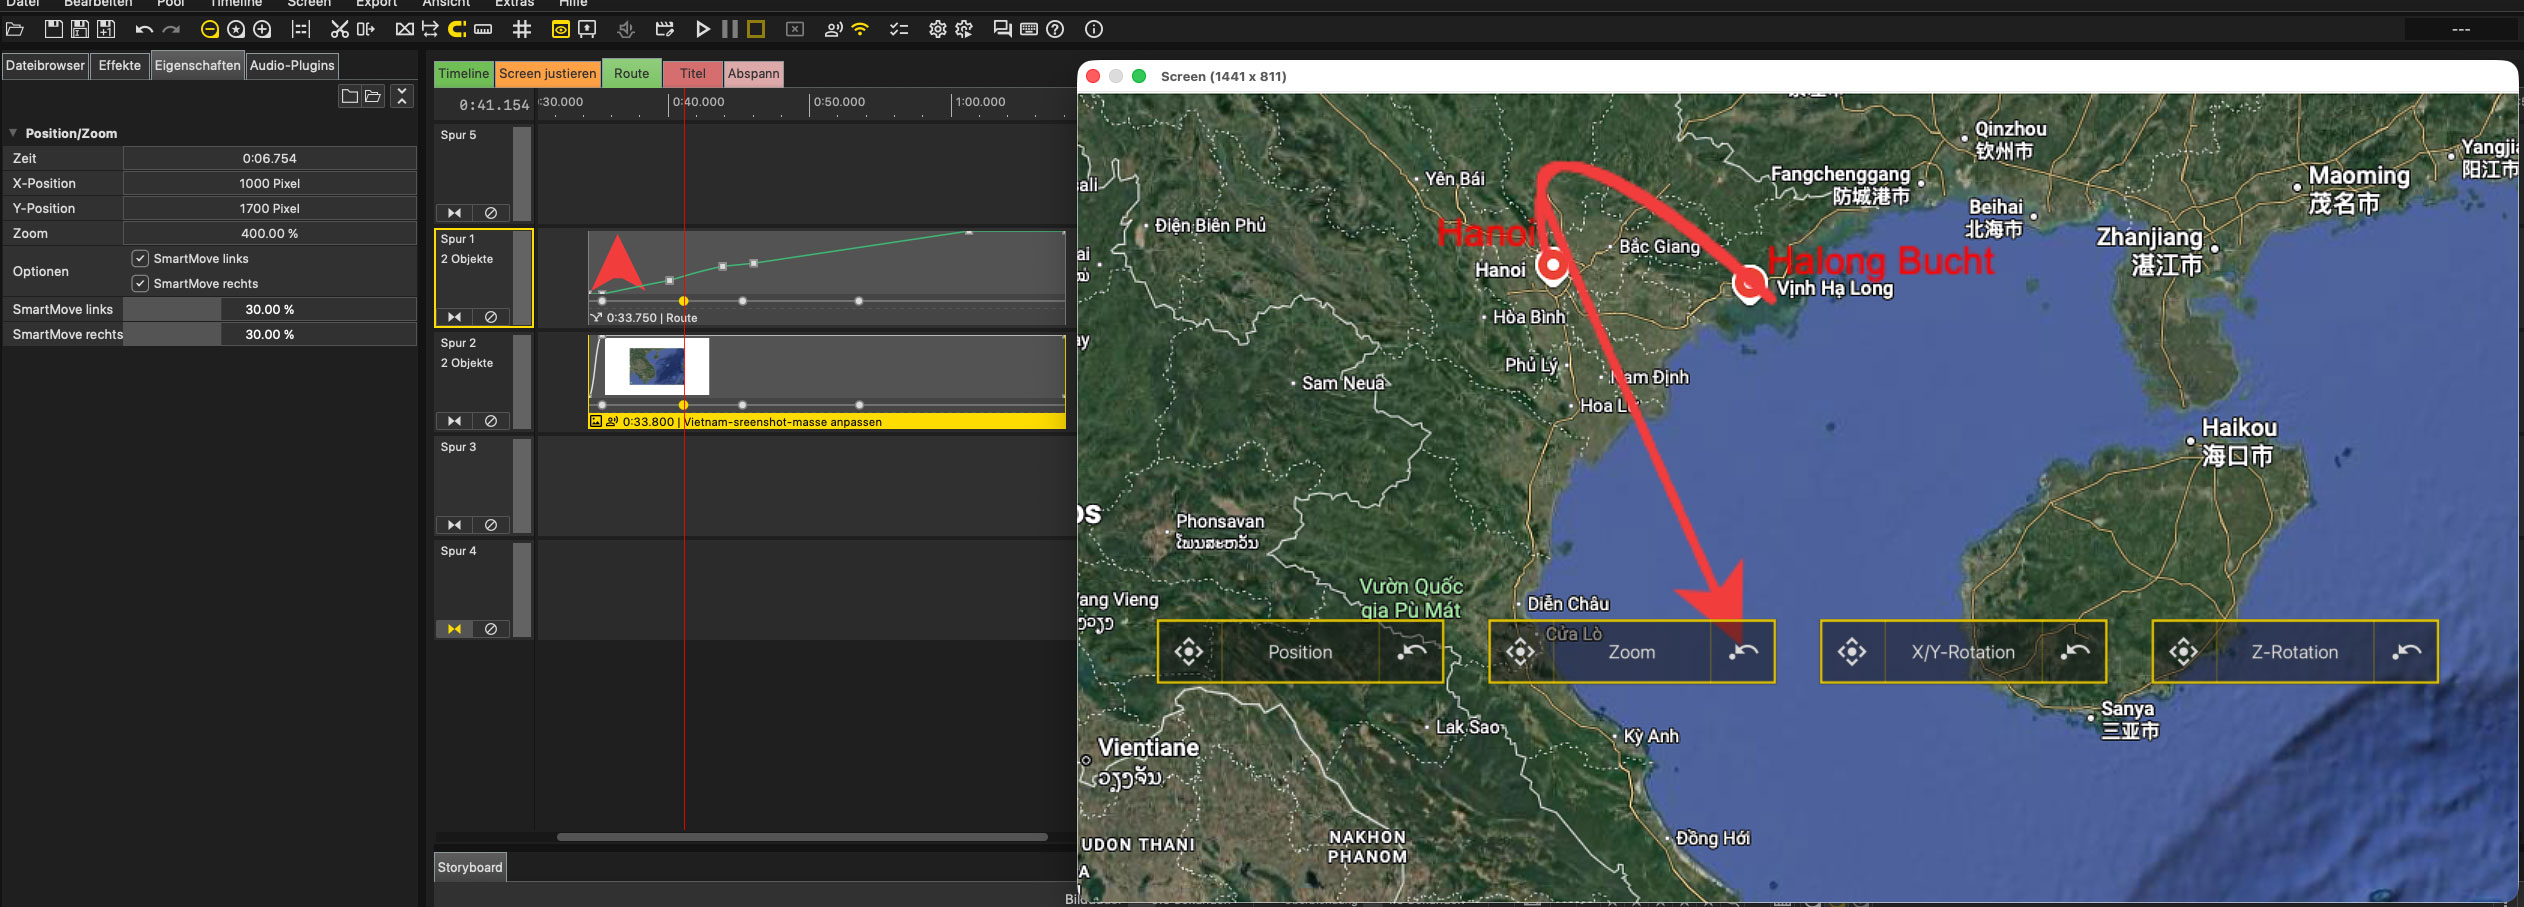
Task: Select the Vietnam screenshot thumbnail on Spur 2
Action: click(657, 366)
